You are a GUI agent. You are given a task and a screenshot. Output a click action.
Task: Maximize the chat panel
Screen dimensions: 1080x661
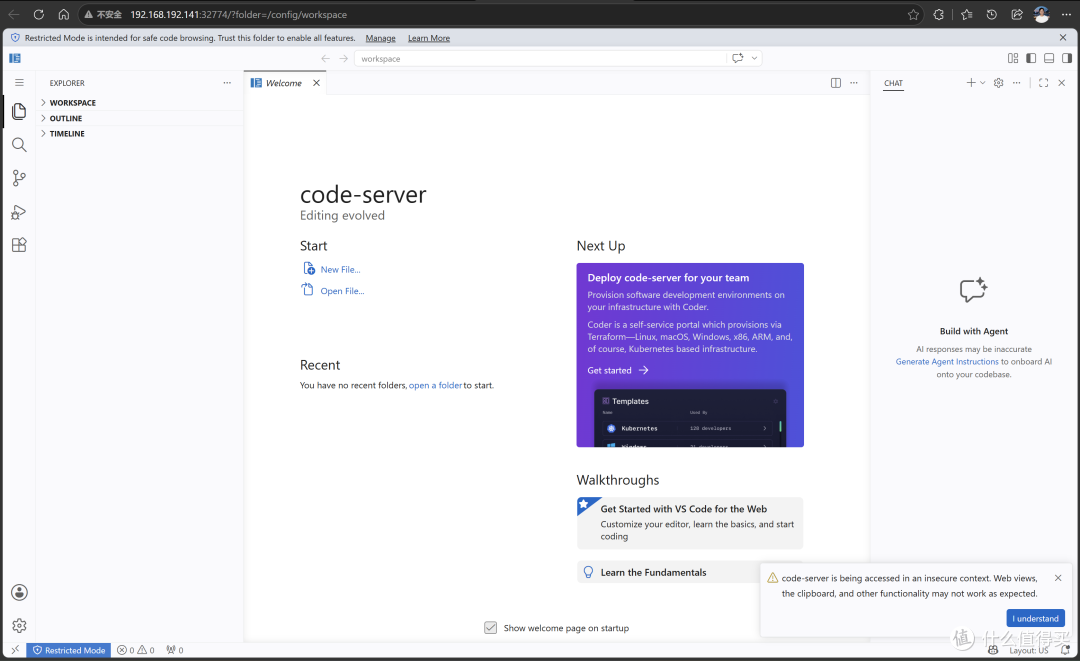click(x=1043, y=83)
